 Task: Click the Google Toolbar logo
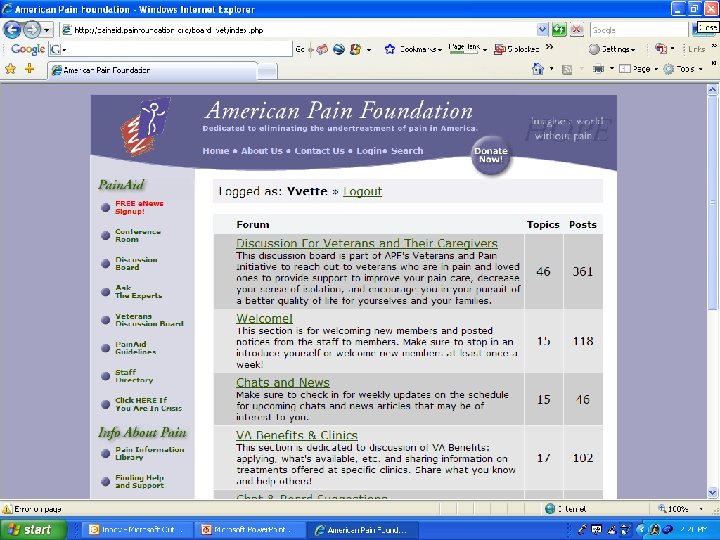(x=28, y=49)
